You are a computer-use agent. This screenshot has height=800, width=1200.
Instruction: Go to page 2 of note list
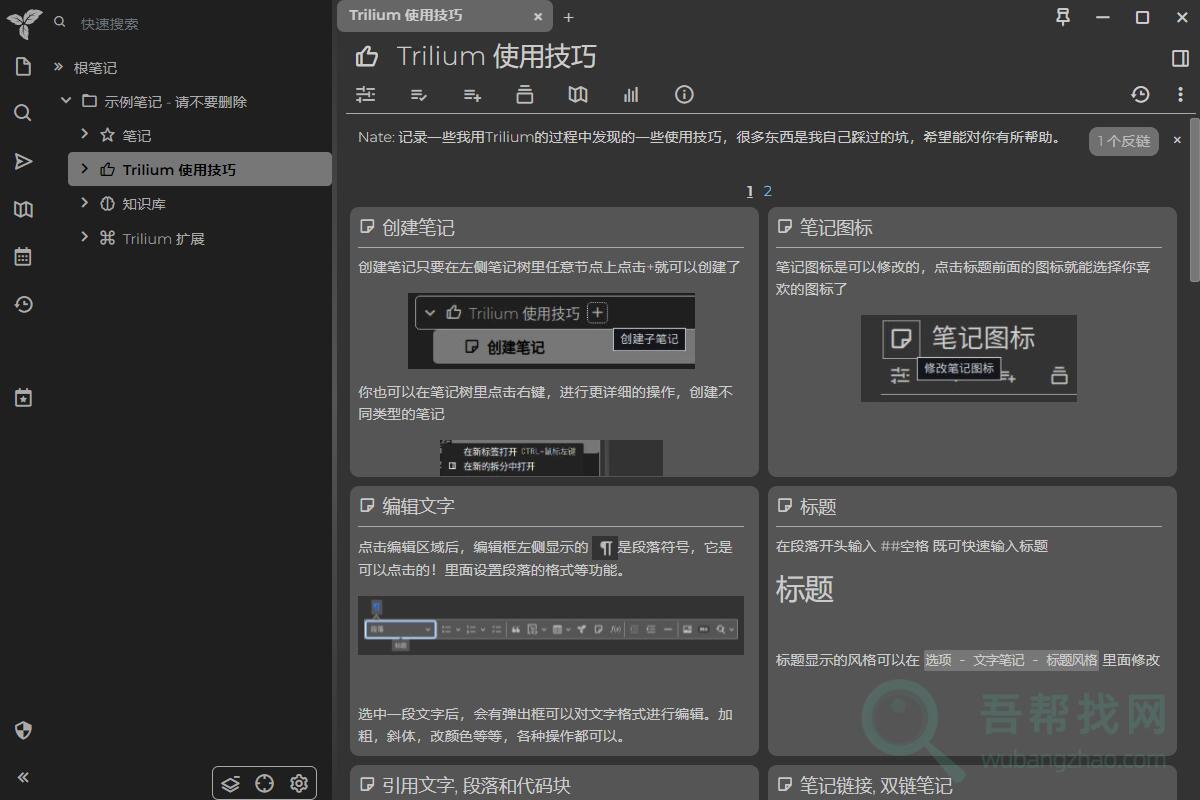tap(767, 191)
